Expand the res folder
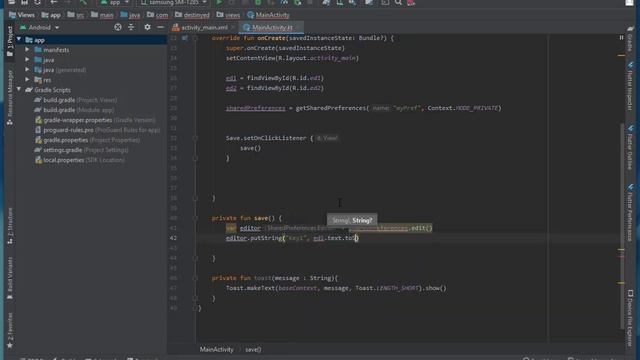Viewport: 640px width, 360px height. (x=27, y=80)
